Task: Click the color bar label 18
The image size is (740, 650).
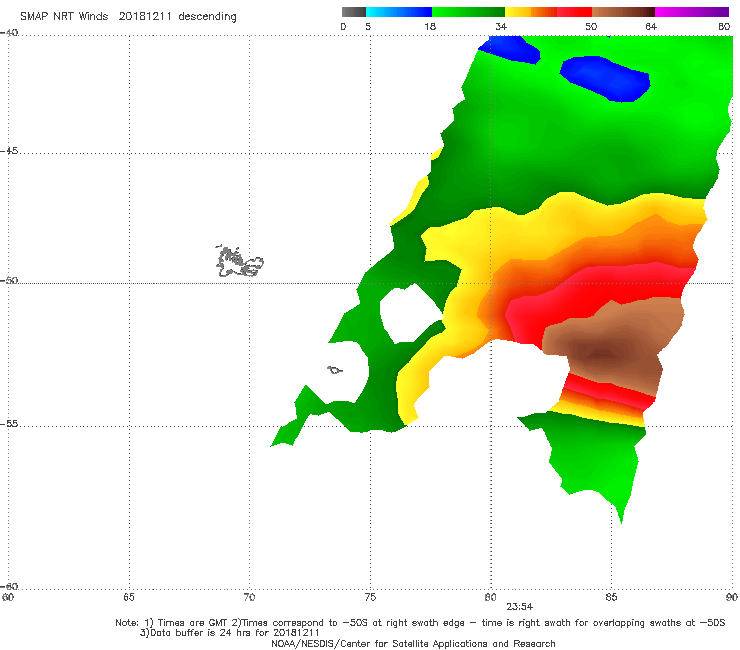Action: pos(430,26)
